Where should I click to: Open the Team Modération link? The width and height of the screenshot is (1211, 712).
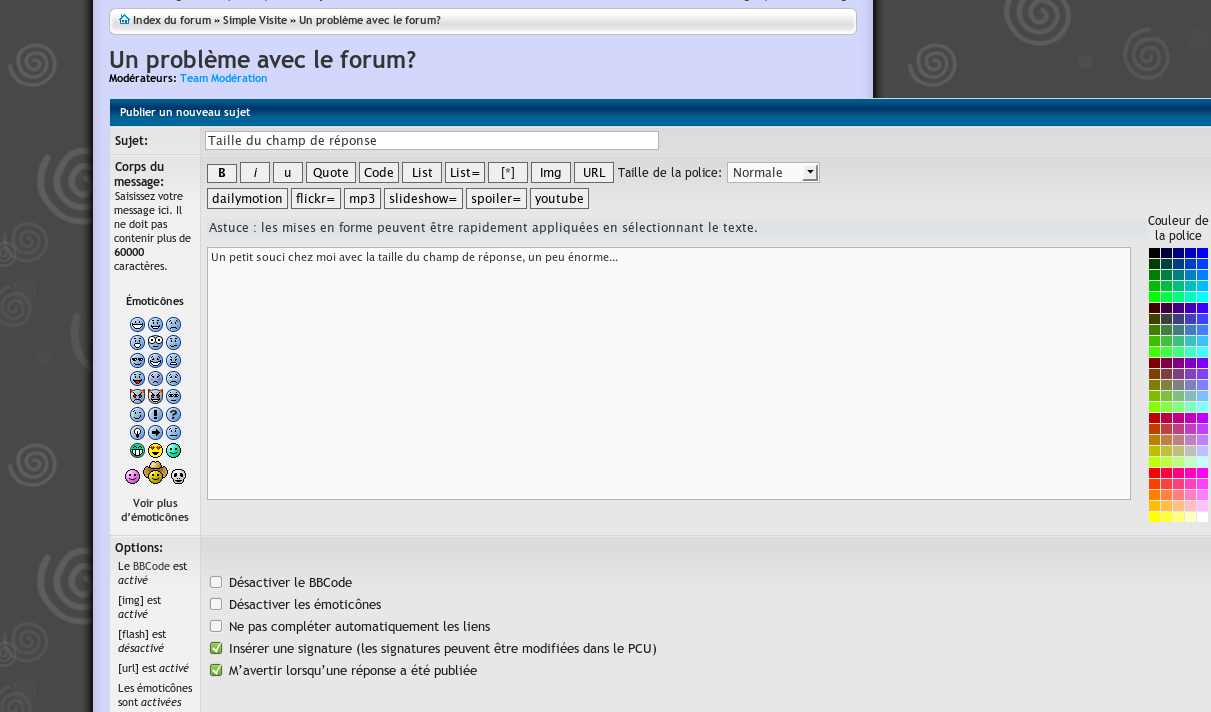[x=223, y=77]
